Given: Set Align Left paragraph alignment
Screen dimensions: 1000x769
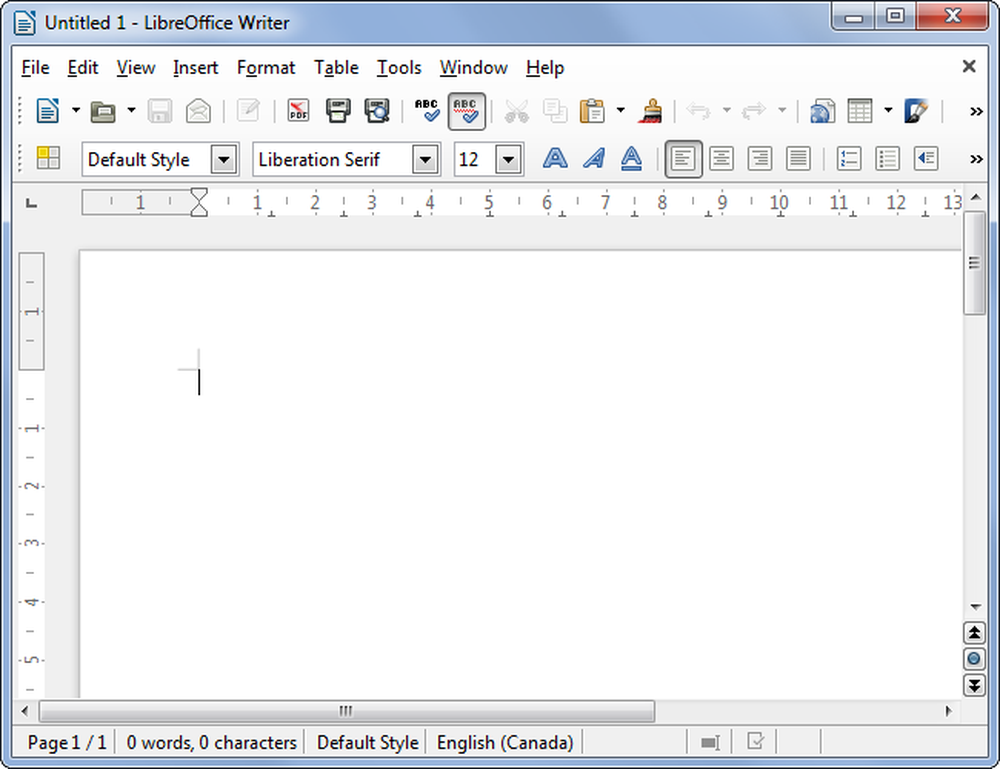Looking at the screenshot, I should coord(683,158).
